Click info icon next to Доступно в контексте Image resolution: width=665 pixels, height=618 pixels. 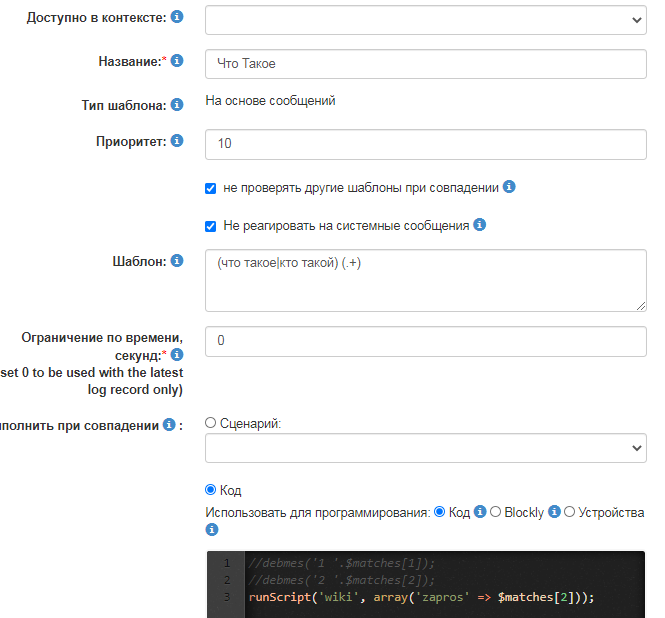[x=177, y=18]
